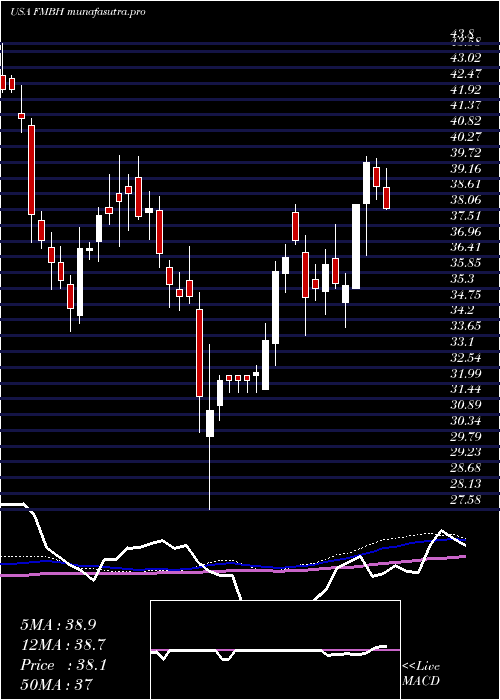Click the 12MA : 38.7 readout
This screenshot has width=500, height=700.
[62, 645]
